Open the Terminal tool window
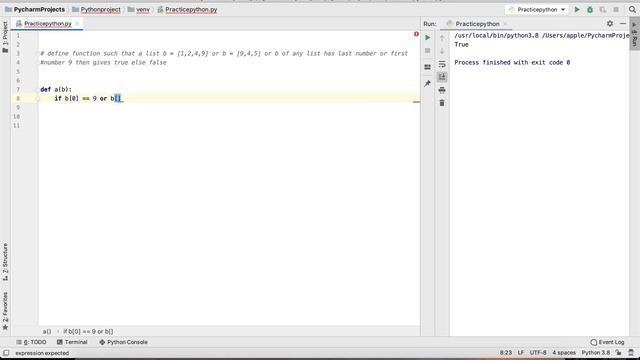640x360 pixels. click(x=72, y=342)
